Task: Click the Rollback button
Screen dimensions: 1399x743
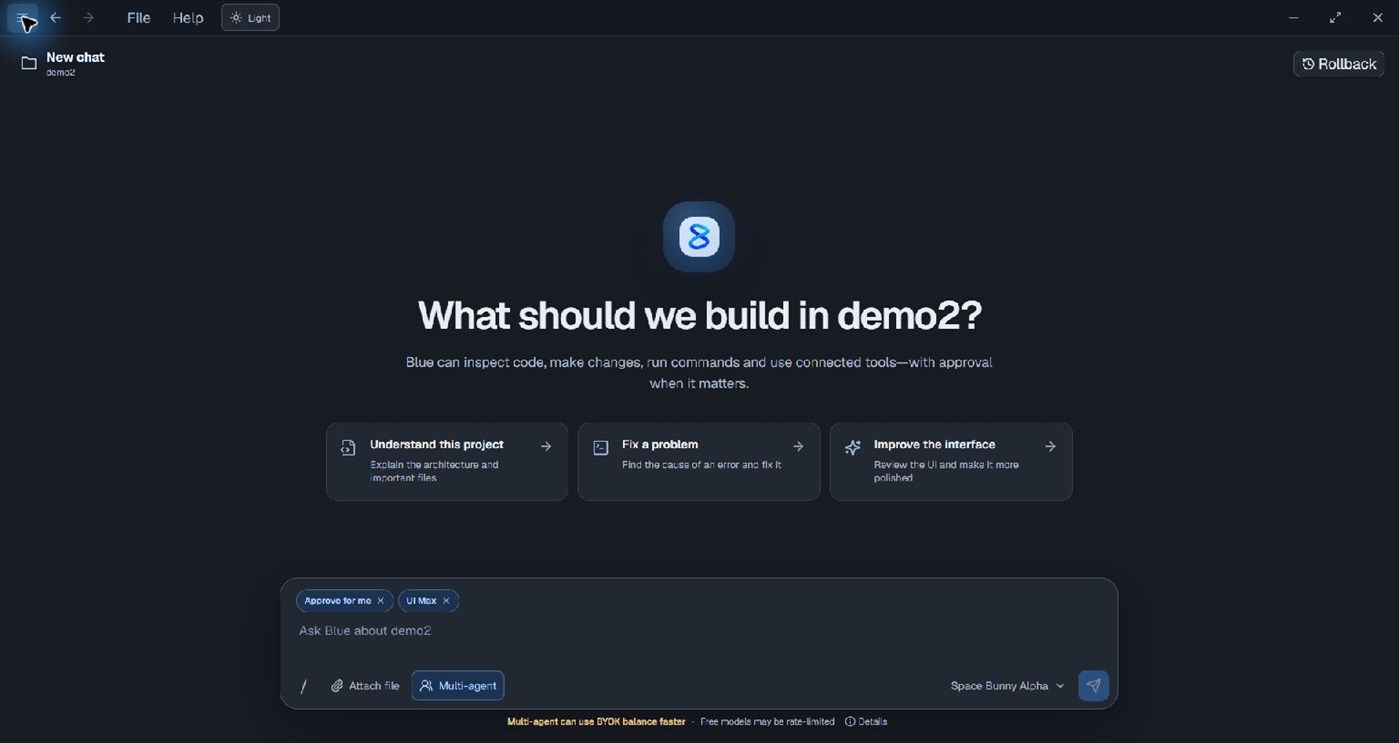Action: click(x=1339, y=64)
